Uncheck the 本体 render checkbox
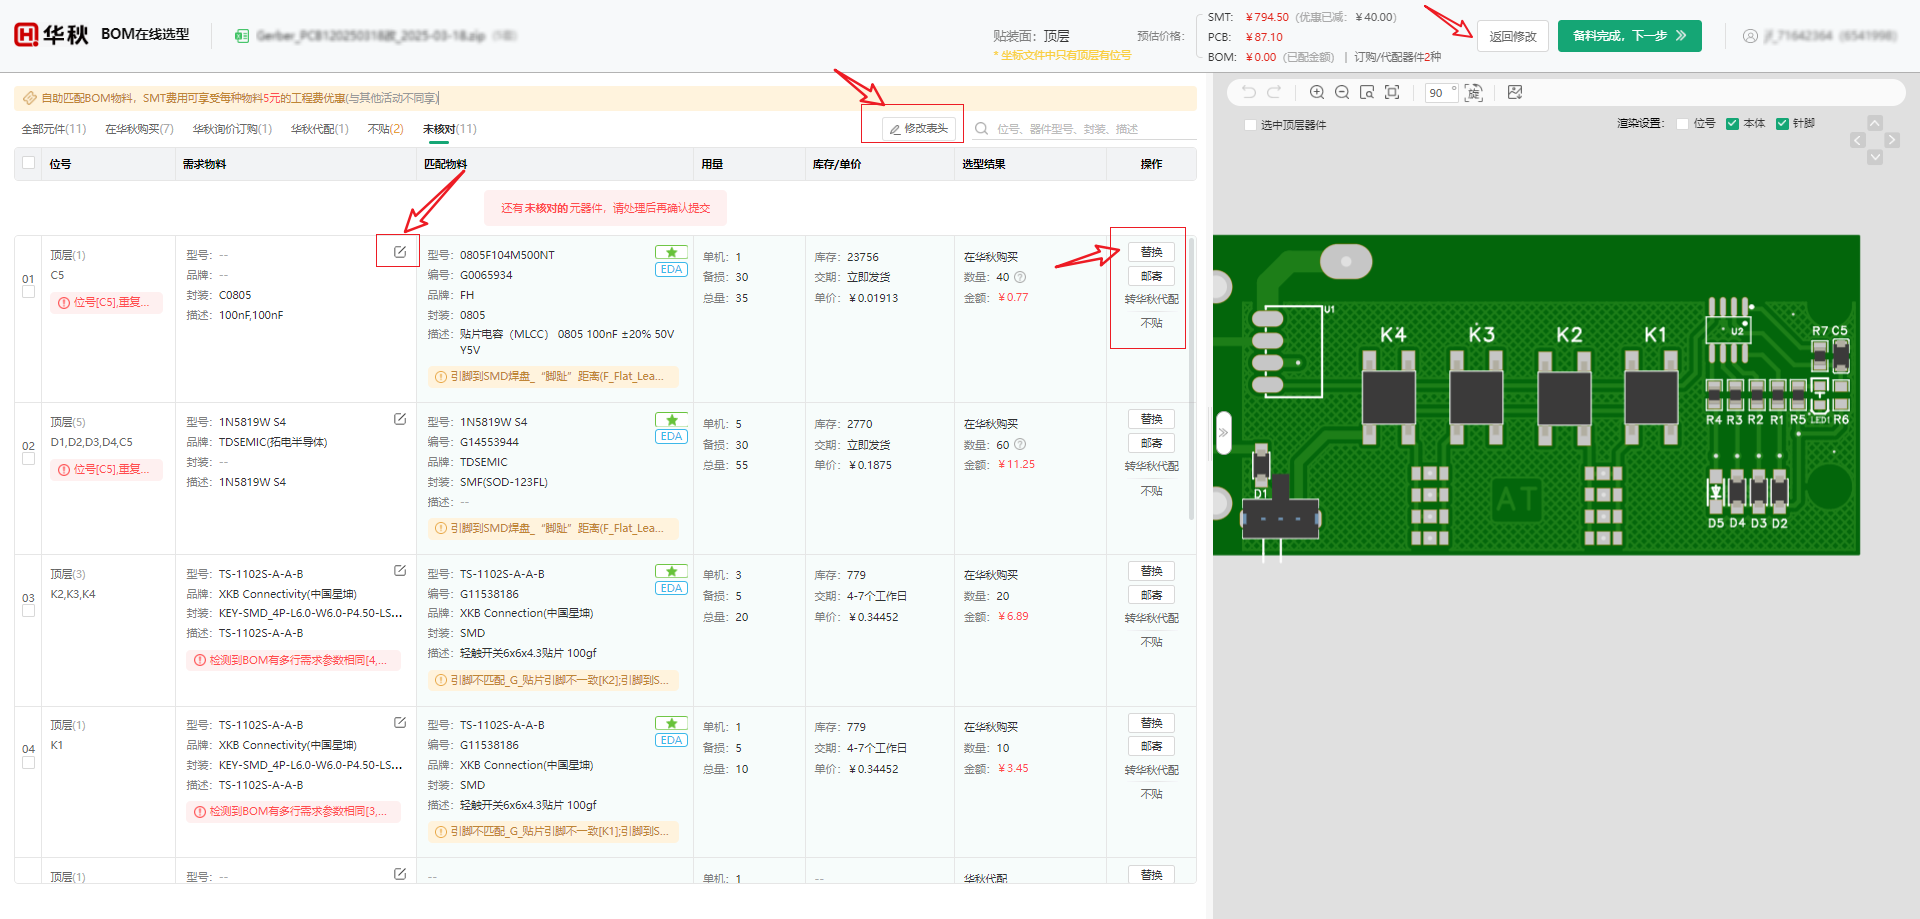Screen dimensions: 1920x919 point(1732,124)
